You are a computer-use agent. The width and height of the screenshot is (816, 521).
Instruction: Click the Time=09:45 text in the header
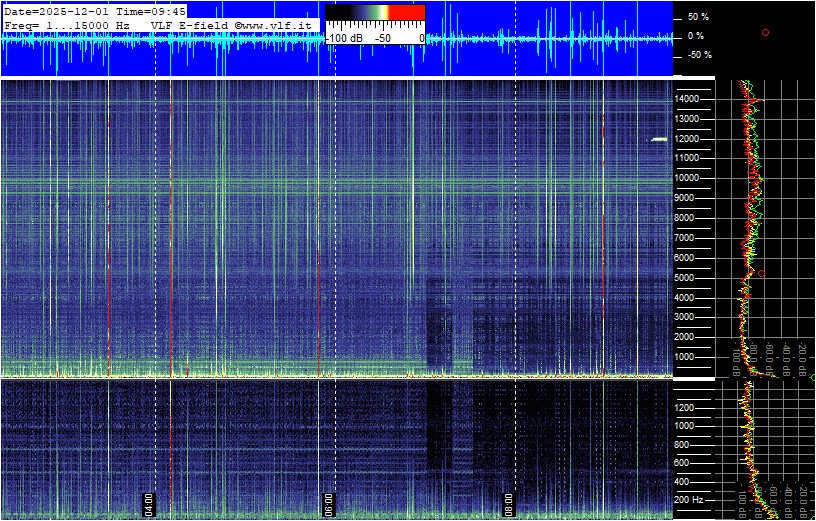151,10
